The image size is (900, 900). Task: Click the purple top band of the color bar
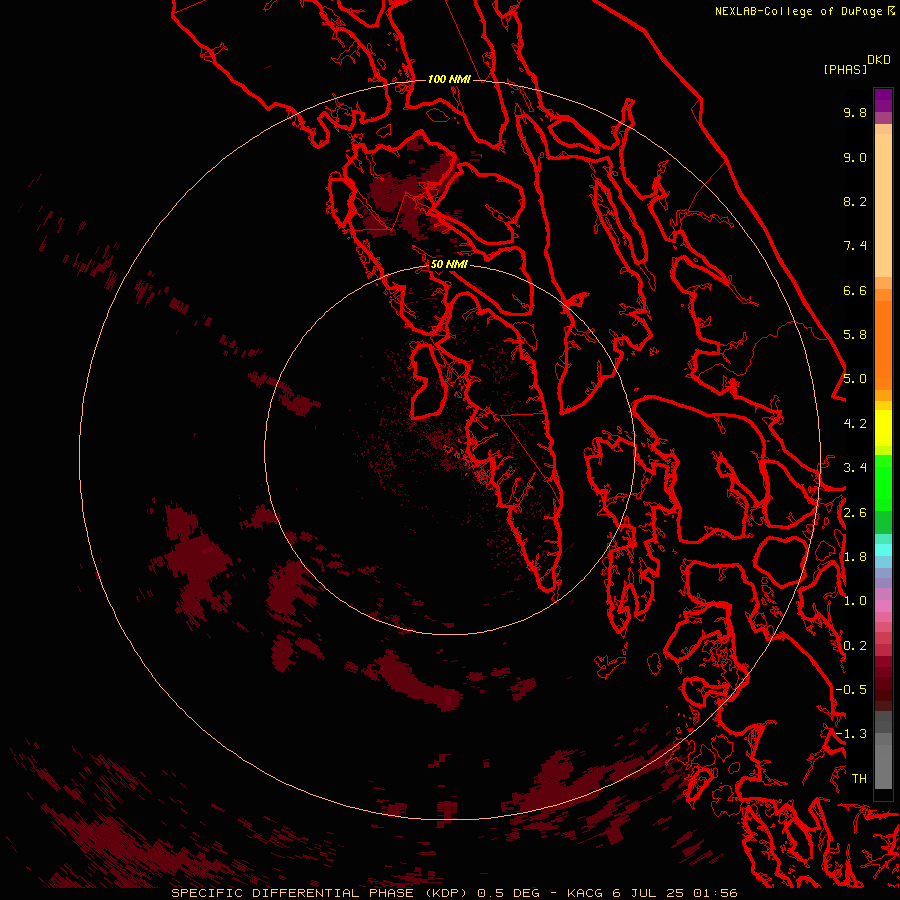click(x=883, y=99)
